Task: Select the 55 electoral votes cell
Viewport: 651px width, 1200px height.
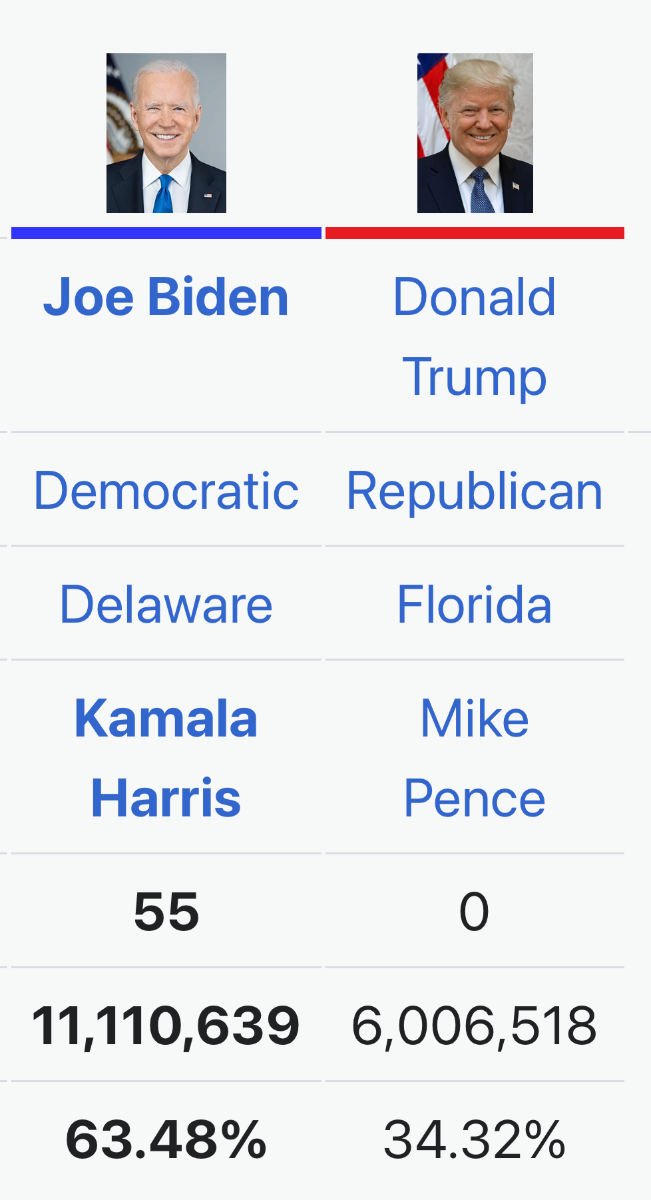Action: click(166, 912)
